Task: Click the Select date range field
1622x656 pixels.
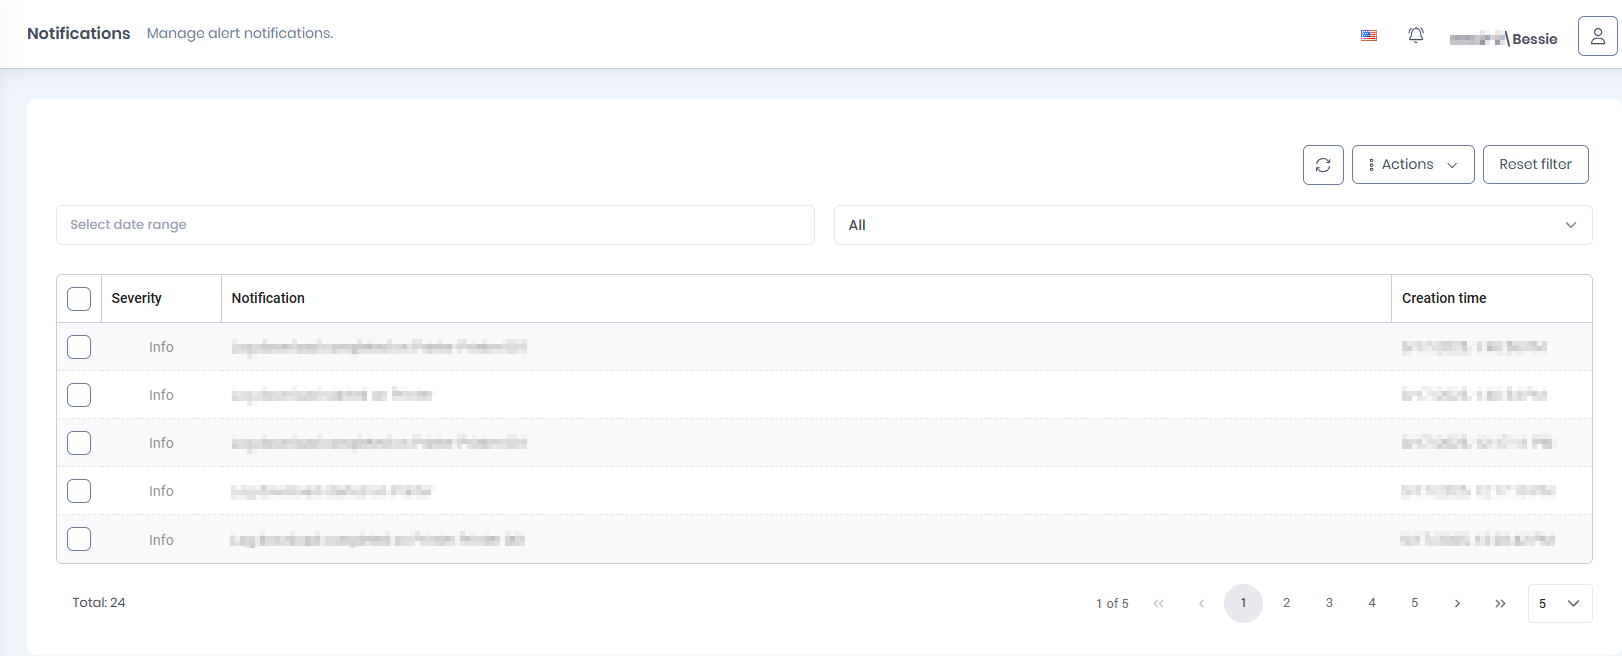Action: coord(435,225)
